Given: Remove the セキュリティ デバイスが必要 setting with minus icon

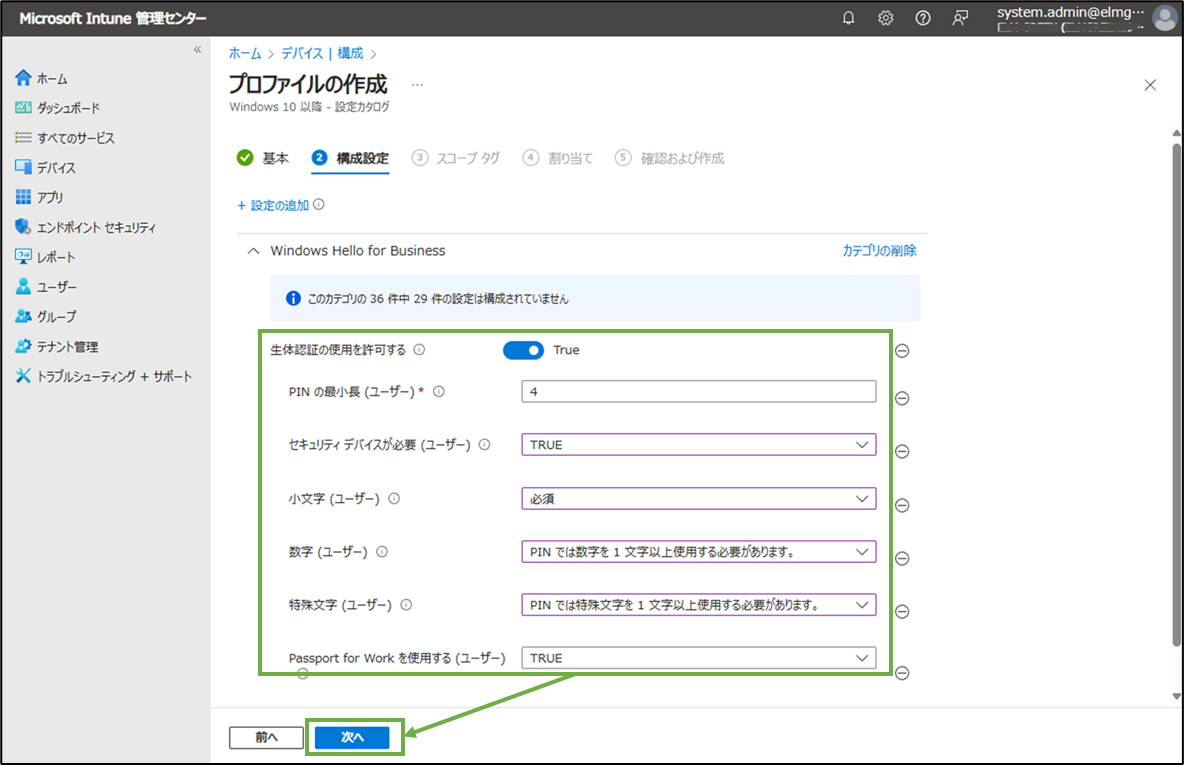Looking at the screenshot, I should [x=902, y=452].
